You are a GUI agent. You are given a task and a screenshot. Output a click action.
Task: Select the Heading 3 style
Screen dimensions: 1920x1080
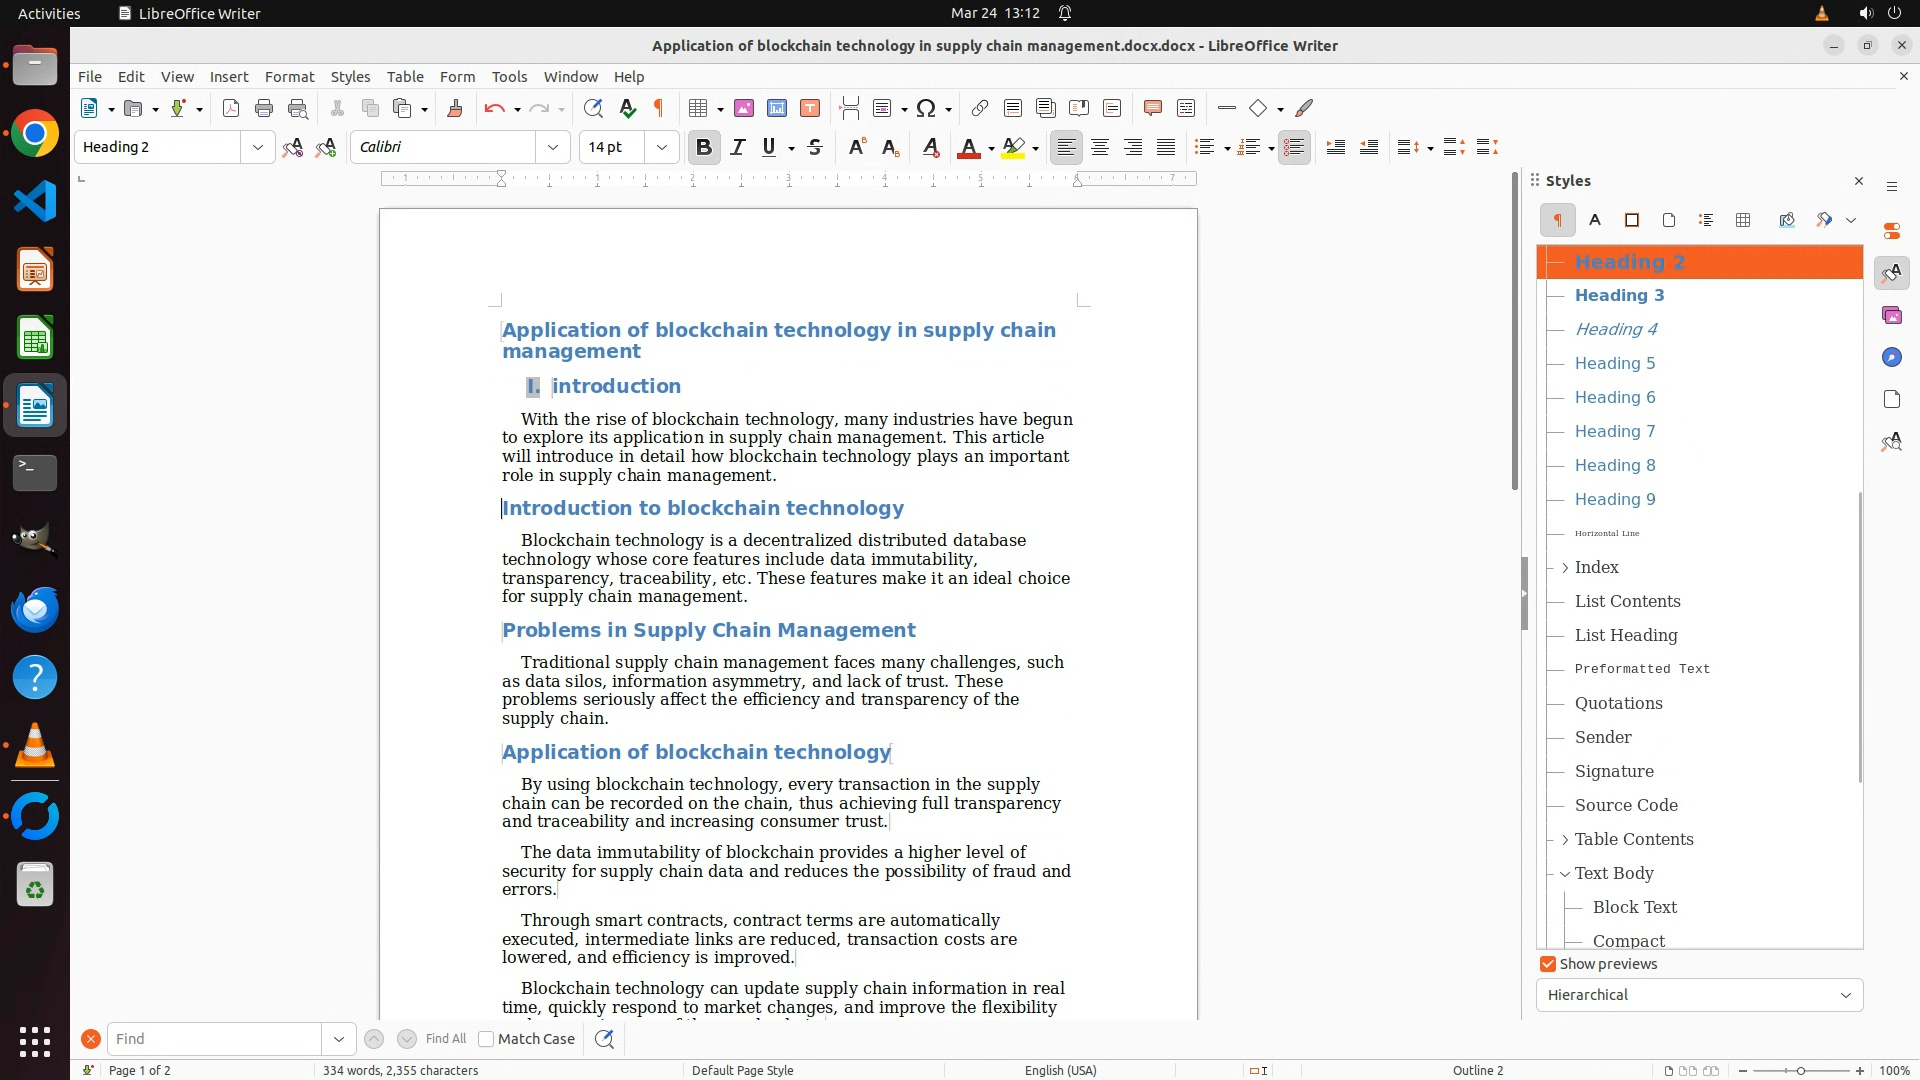click(x=1619, y=295)
